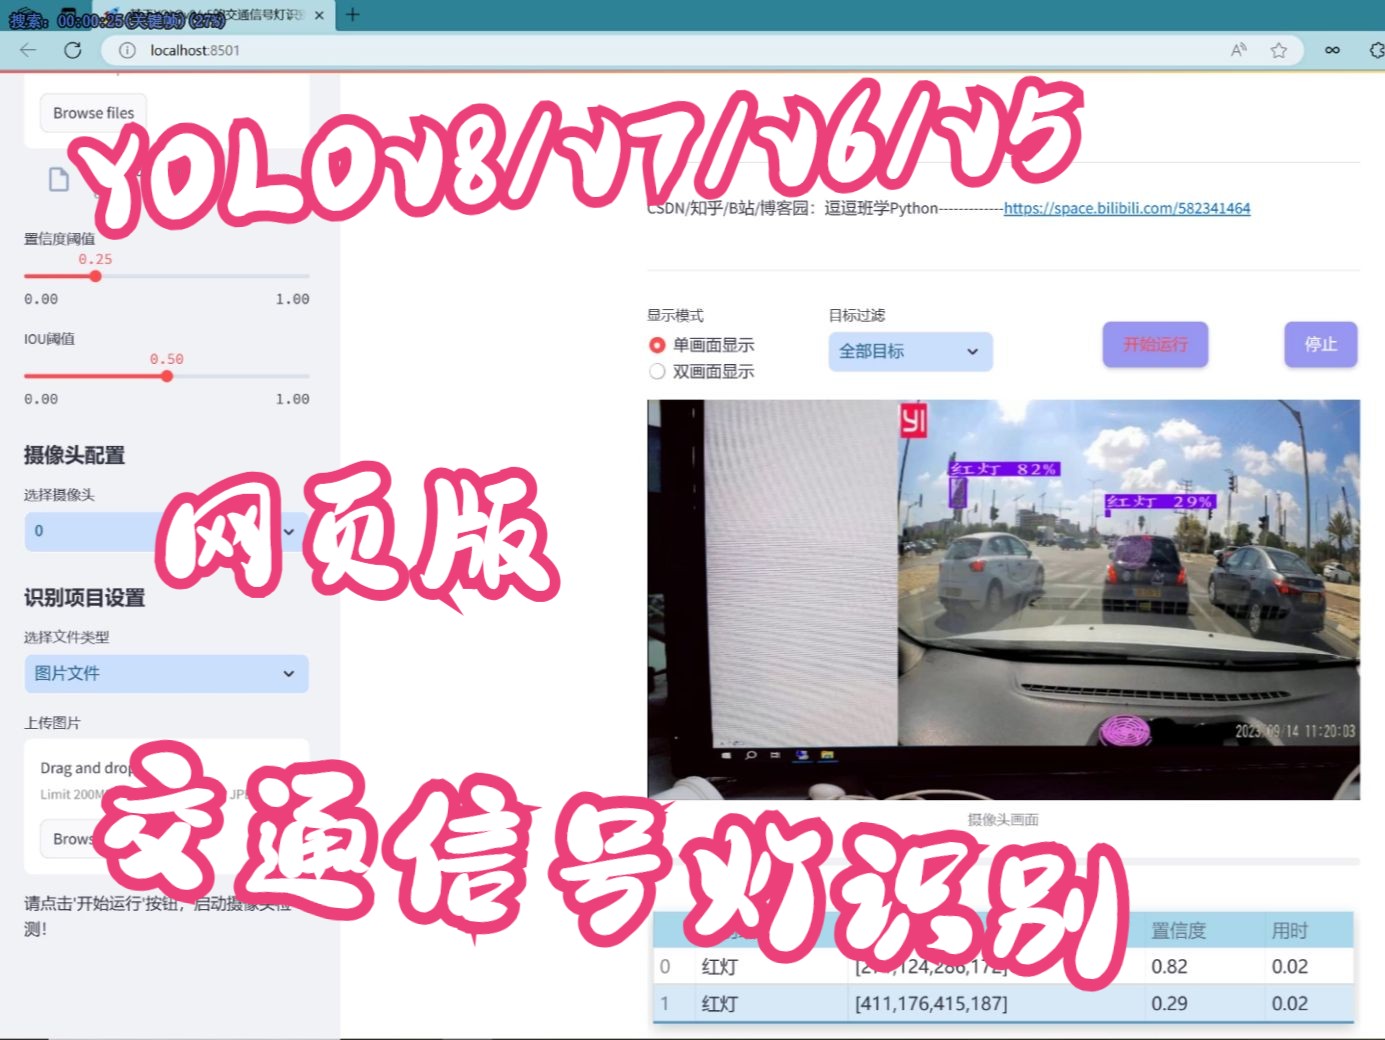This screenshot has width=1385, height=1040.
Task: Open the bilibili space hyperlink
Action: [x=1127, y=208]
